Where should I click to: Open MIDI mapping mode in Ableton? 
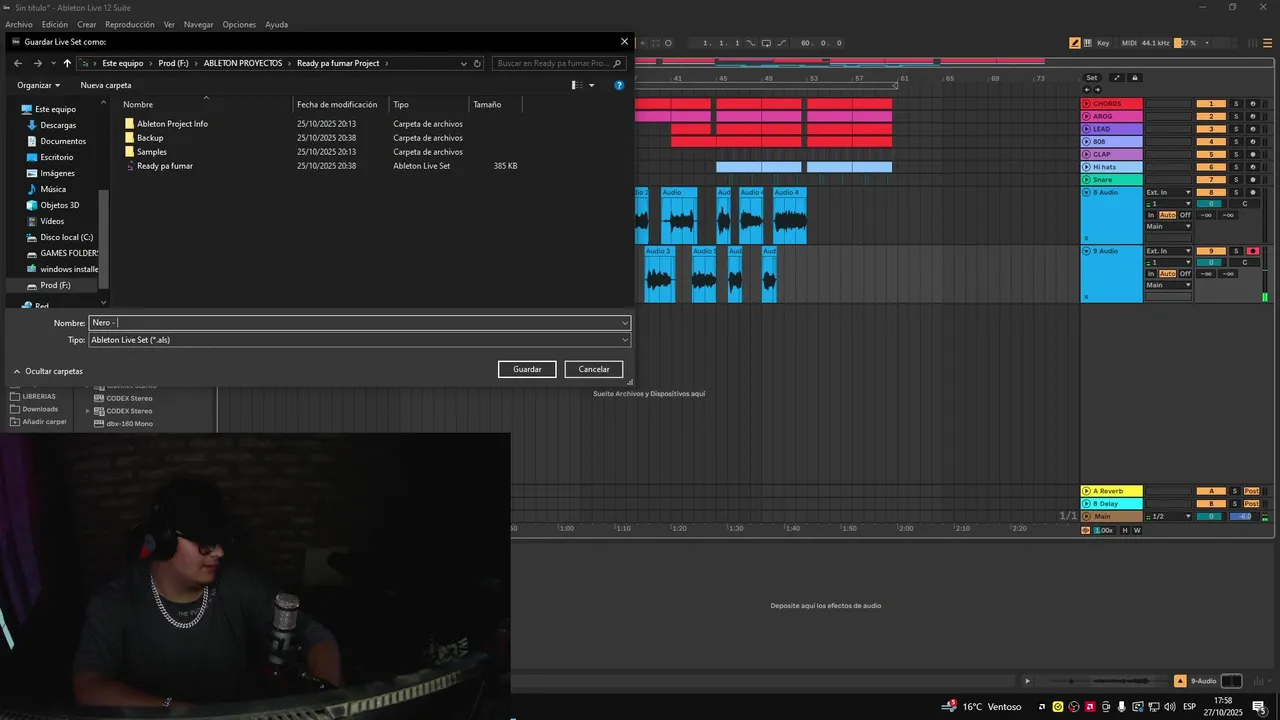pos(1130,43)
